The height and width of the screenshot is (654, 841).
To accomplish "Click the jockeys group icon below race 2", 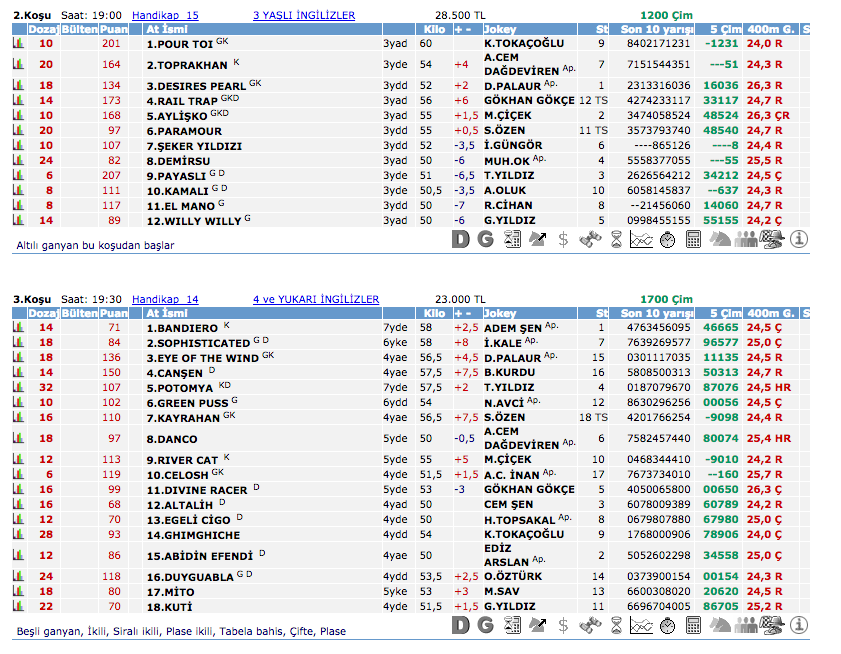I will [746, 239].
